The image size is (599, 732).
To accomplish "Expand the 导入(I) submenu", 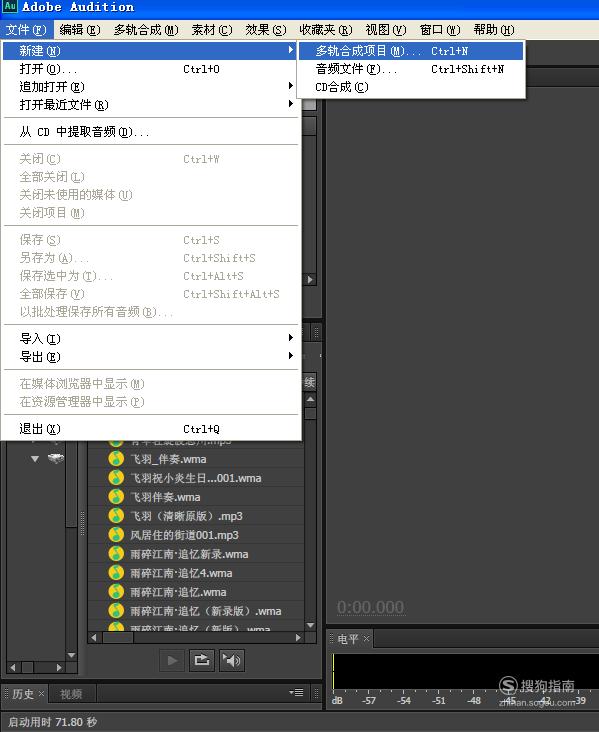I will pyautogui.click(x=150, y=338).
